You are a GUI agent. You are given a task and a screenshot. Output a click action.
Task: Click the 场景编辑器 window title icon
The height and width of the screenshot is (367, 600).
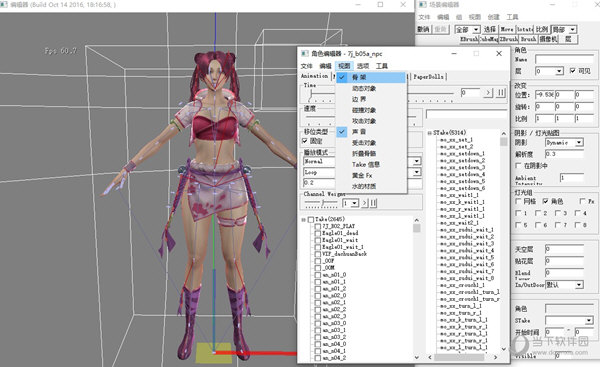point(422,5)
